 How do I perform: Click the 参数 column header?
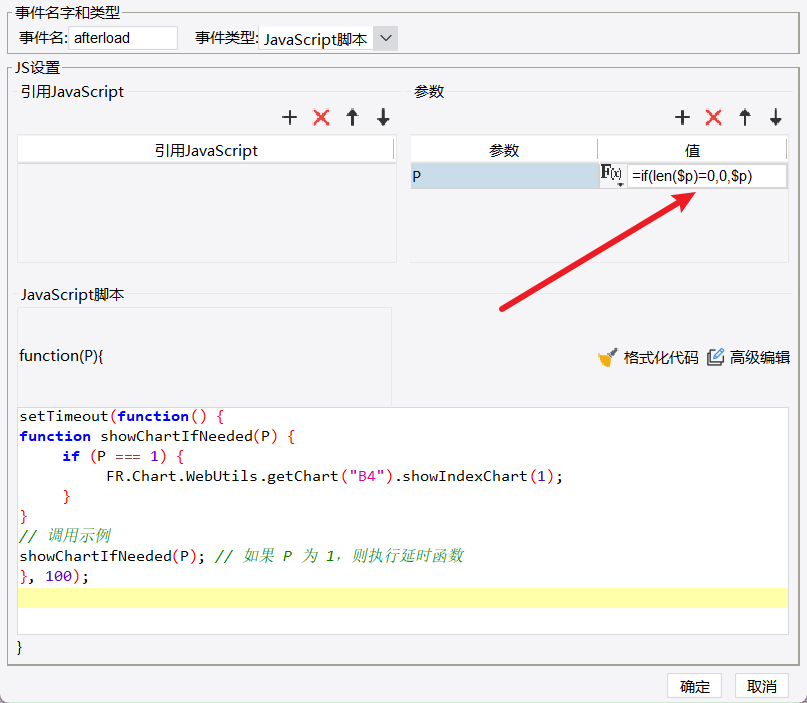[504, 150]
